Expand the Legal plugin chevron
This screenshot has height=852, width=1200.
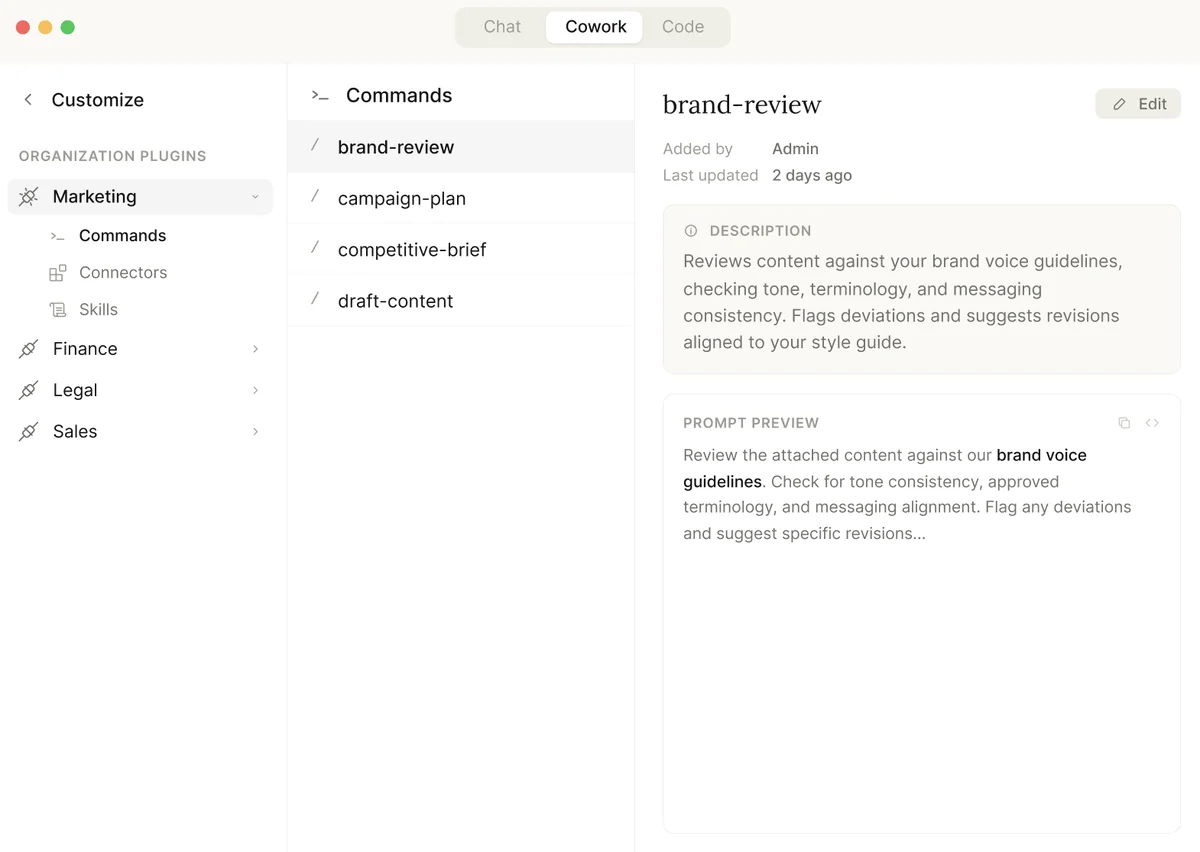tap(255, 390)
